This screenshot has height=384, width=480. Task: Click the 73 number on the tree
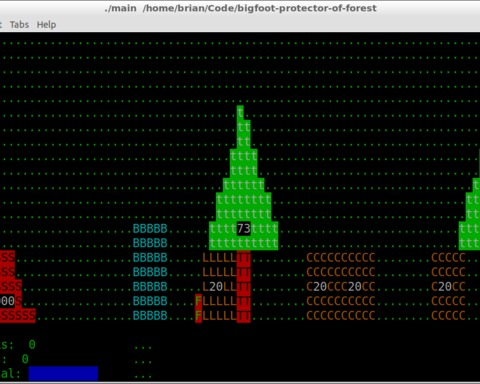tap(243, 229)
